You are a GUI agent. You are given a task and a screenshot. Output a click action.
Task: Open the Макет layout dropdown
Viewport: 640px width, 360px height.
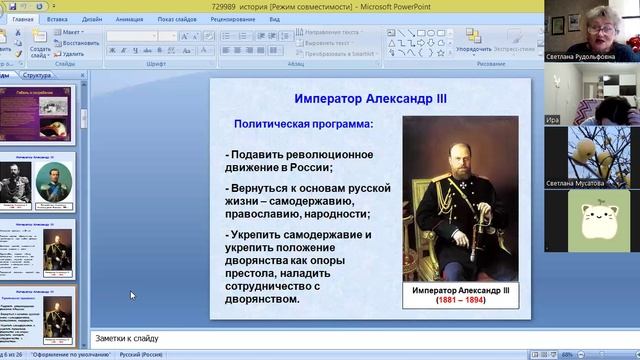69,32
